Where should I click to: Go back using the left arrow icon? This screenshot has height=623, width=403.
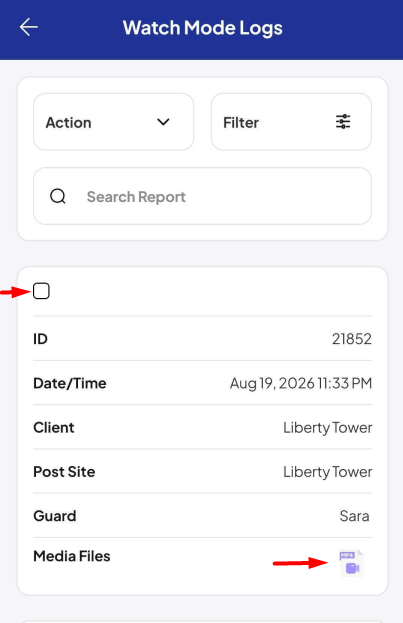pyautogui.click(x=29, y=27)
